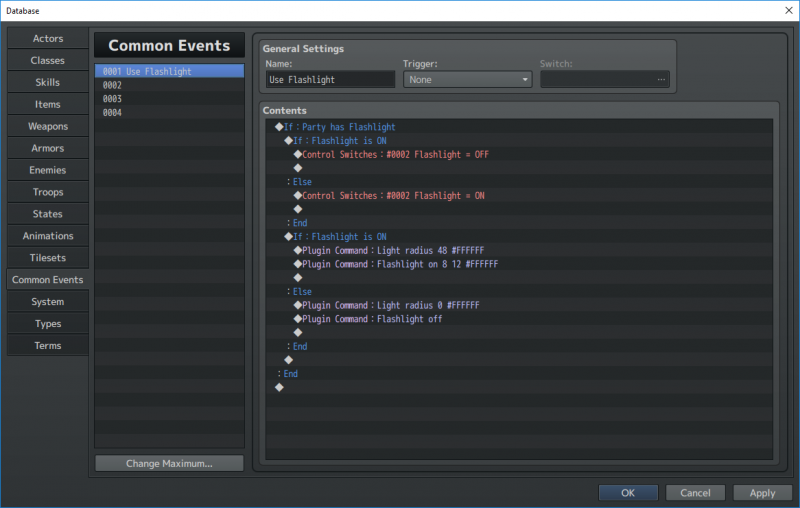800x508 pixels.
Task: Select common event row 0004
Action: 169,113
